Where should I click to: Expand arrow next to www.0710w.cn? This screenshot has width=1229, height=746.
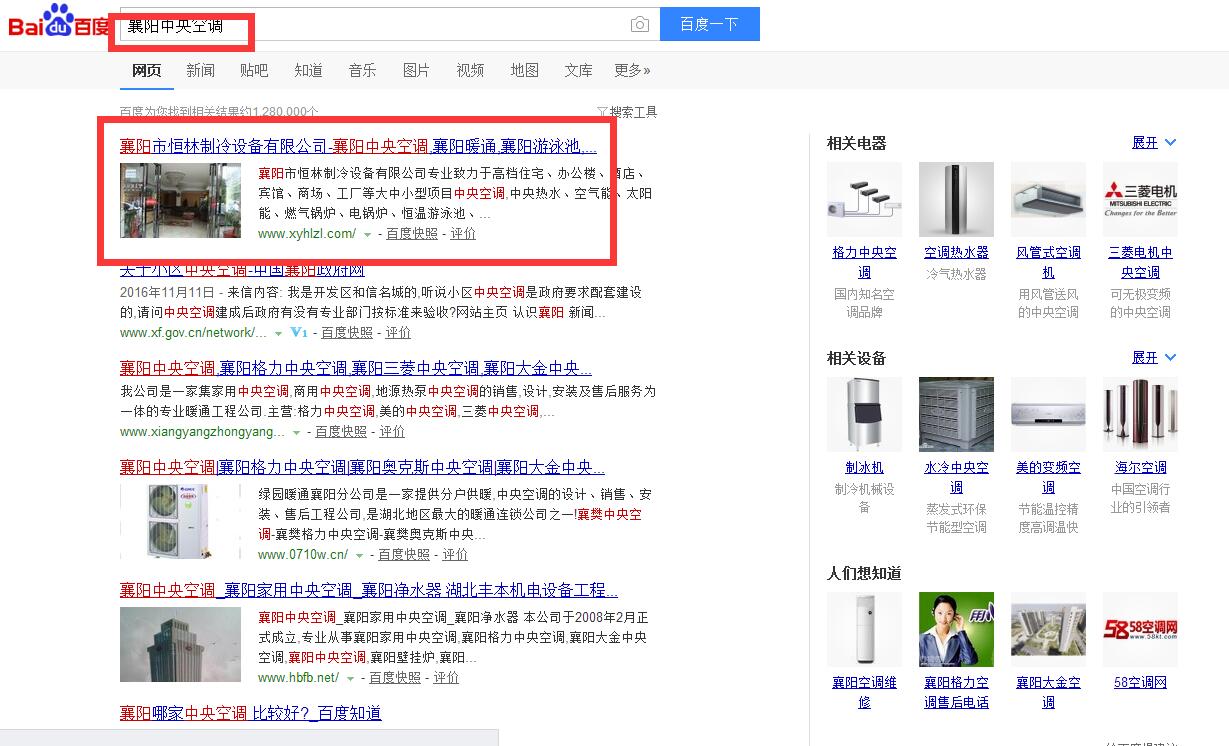[x=359, y=556]
